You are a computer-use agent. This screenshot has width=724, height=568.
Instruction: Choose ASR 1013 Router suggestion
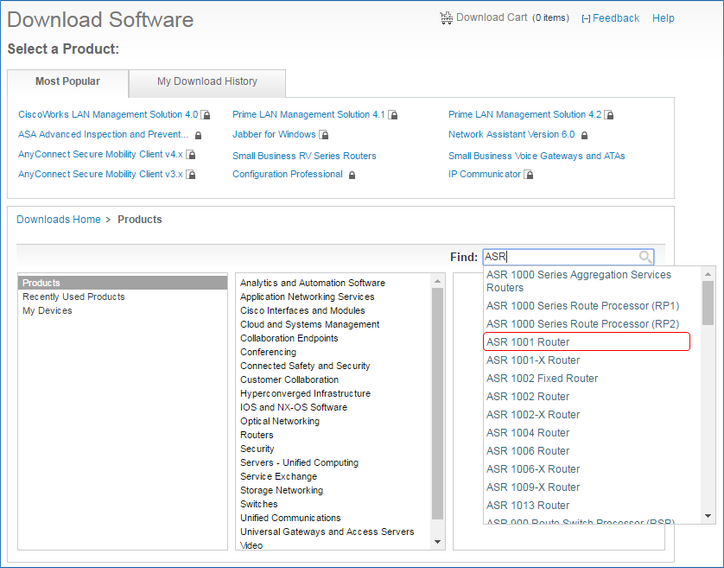point(528,505)
